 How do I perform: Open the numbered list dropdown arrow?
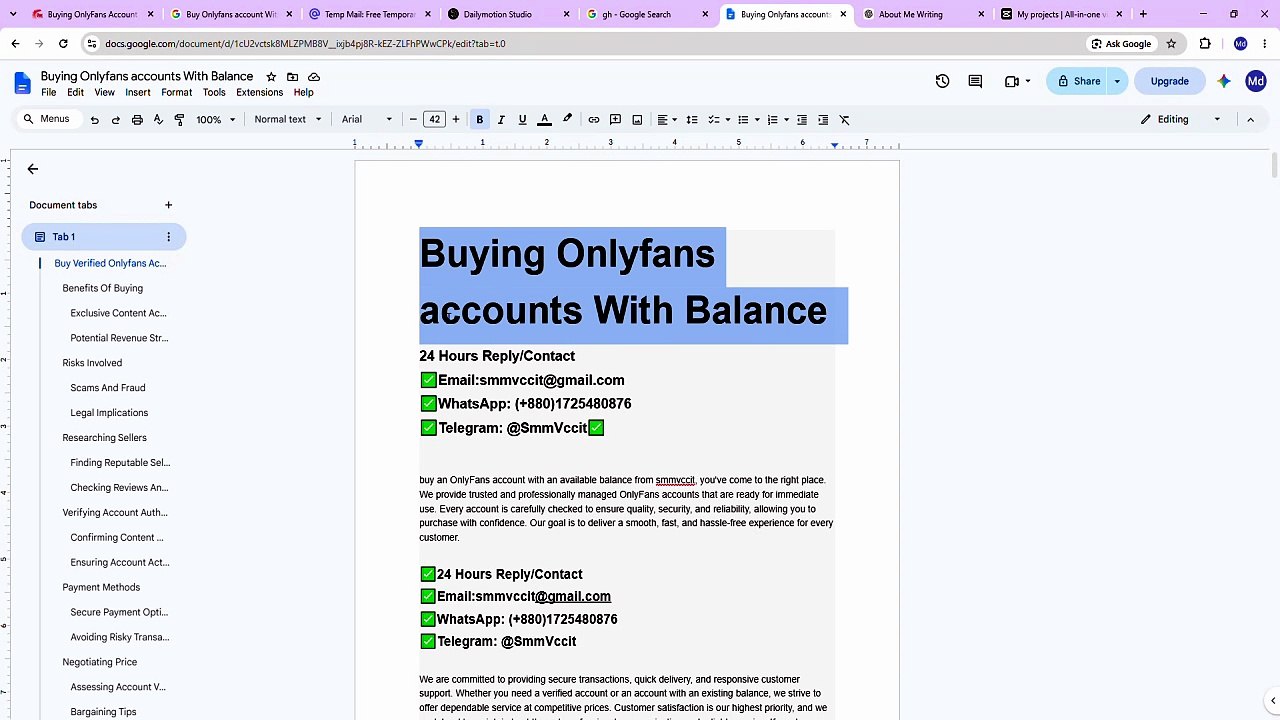786,120
